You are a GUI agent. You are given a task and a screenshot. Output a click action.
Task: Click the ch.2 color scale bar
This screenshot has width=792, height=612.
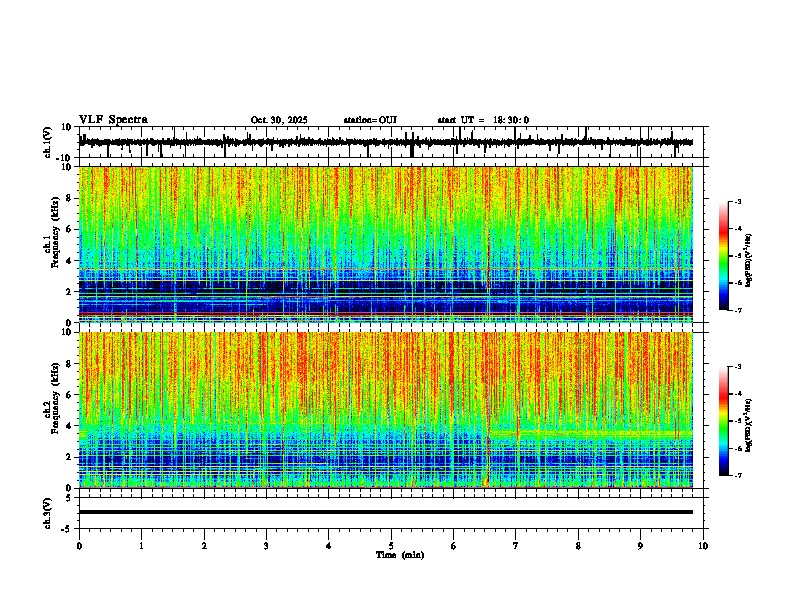724,421
